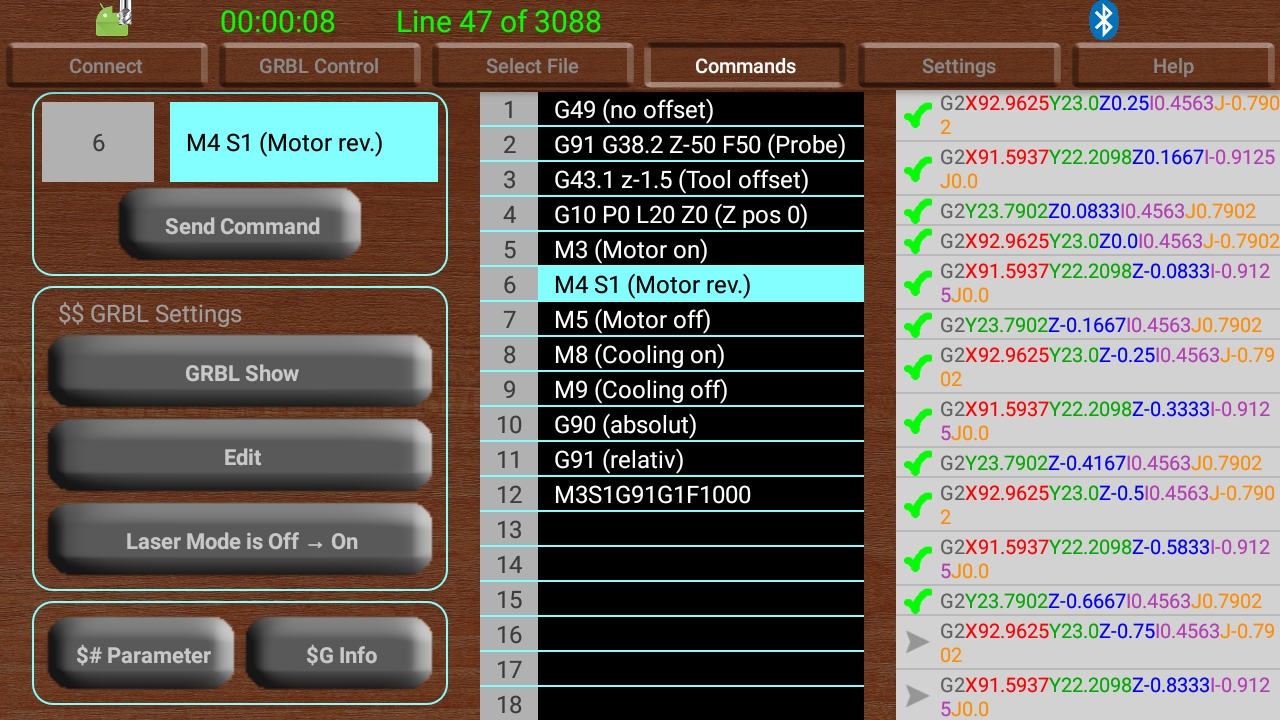Click the elapsed time 00:00:08
This screenshot has height=720, width=1280.
click(x=278, y=22)
